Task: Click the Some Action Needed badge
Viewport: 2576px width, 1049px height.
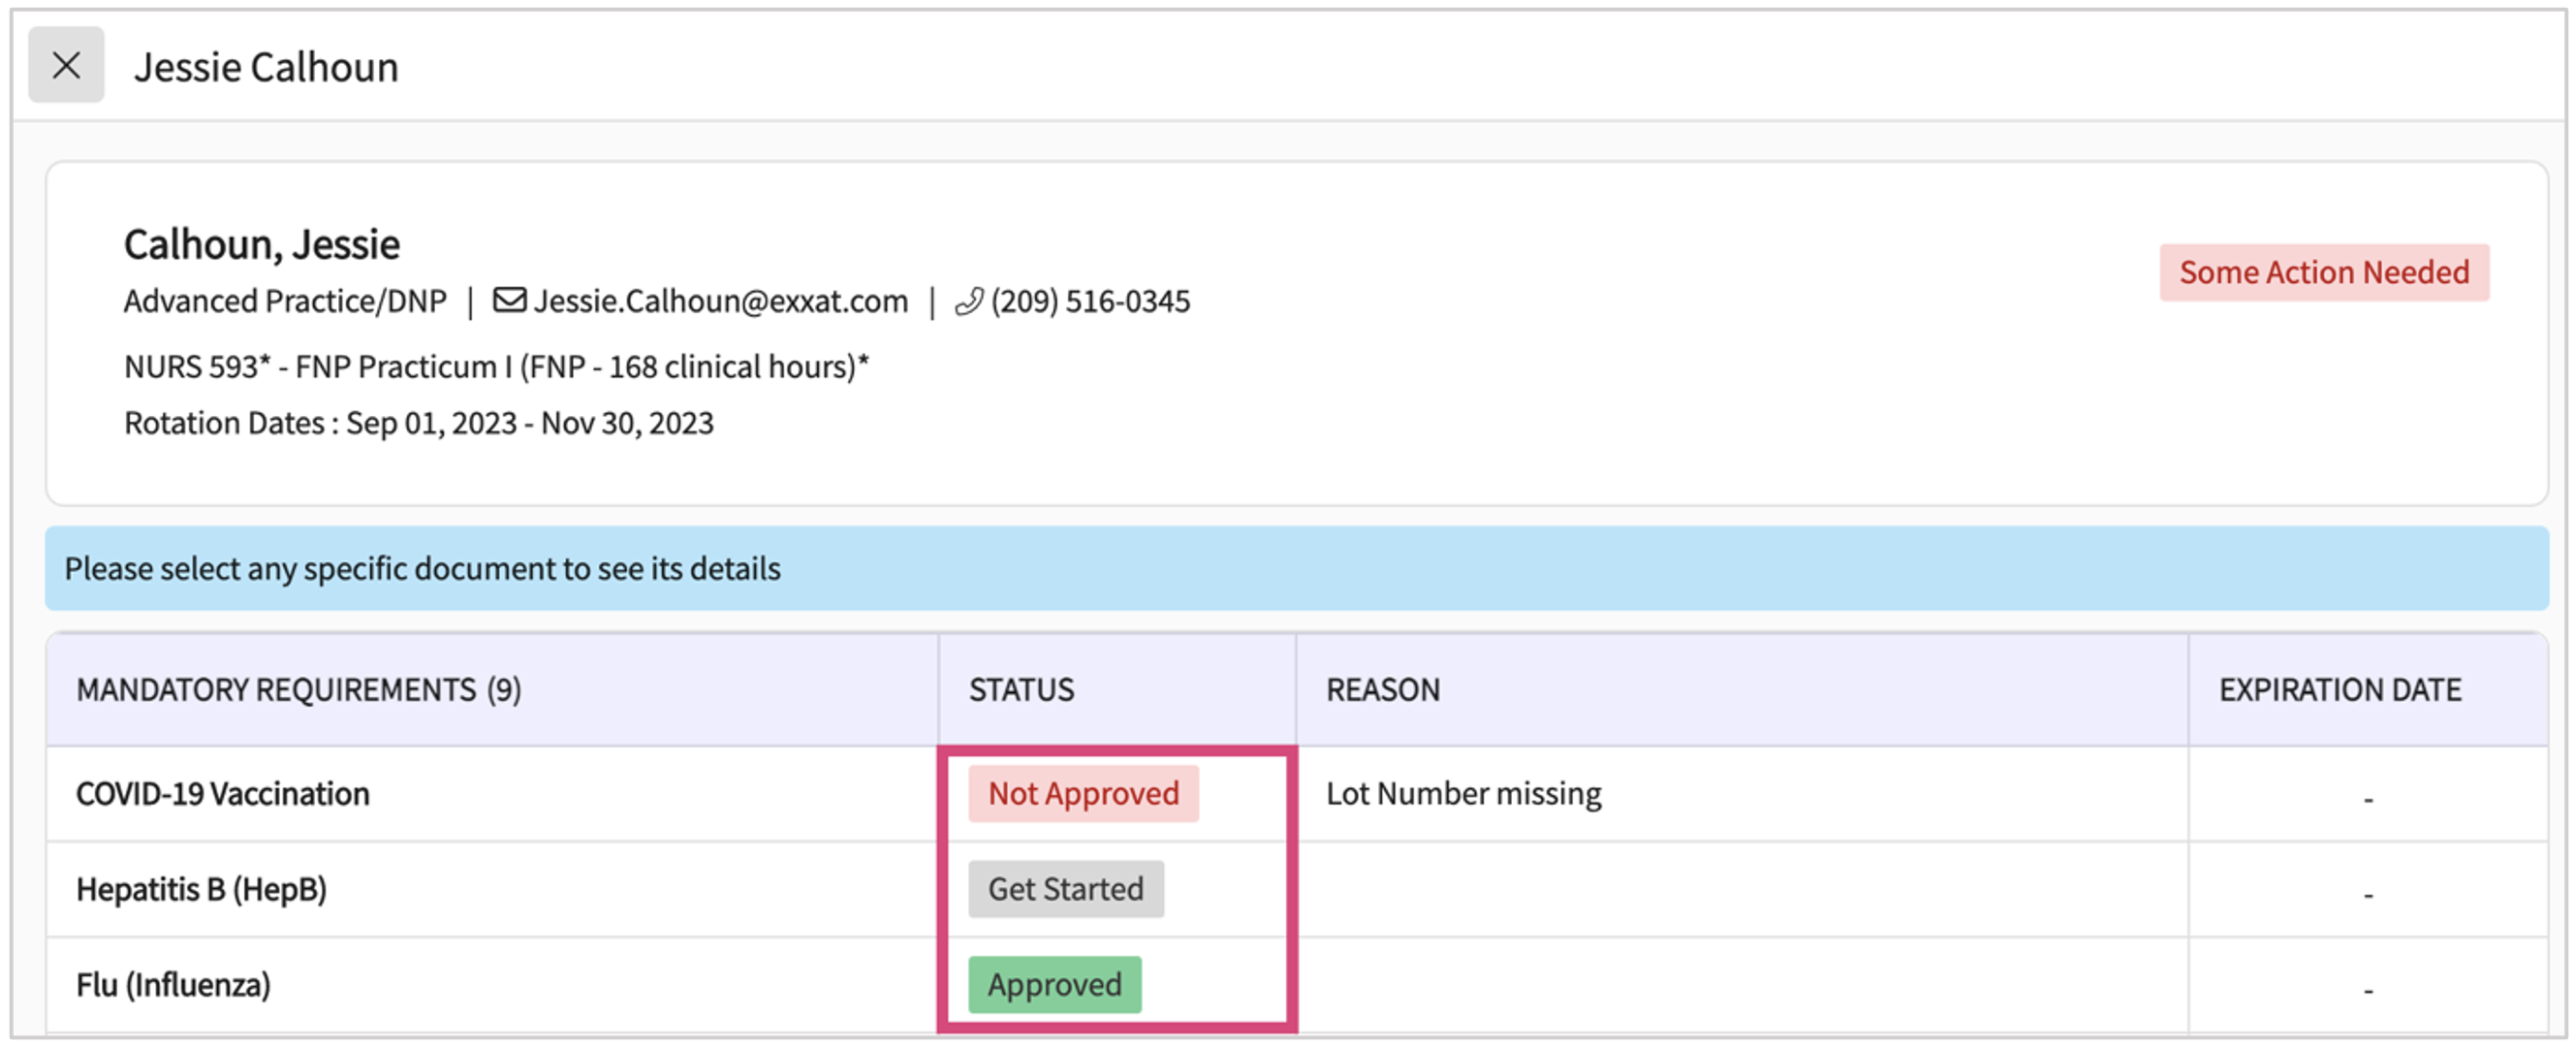Action: [2323, 272]
